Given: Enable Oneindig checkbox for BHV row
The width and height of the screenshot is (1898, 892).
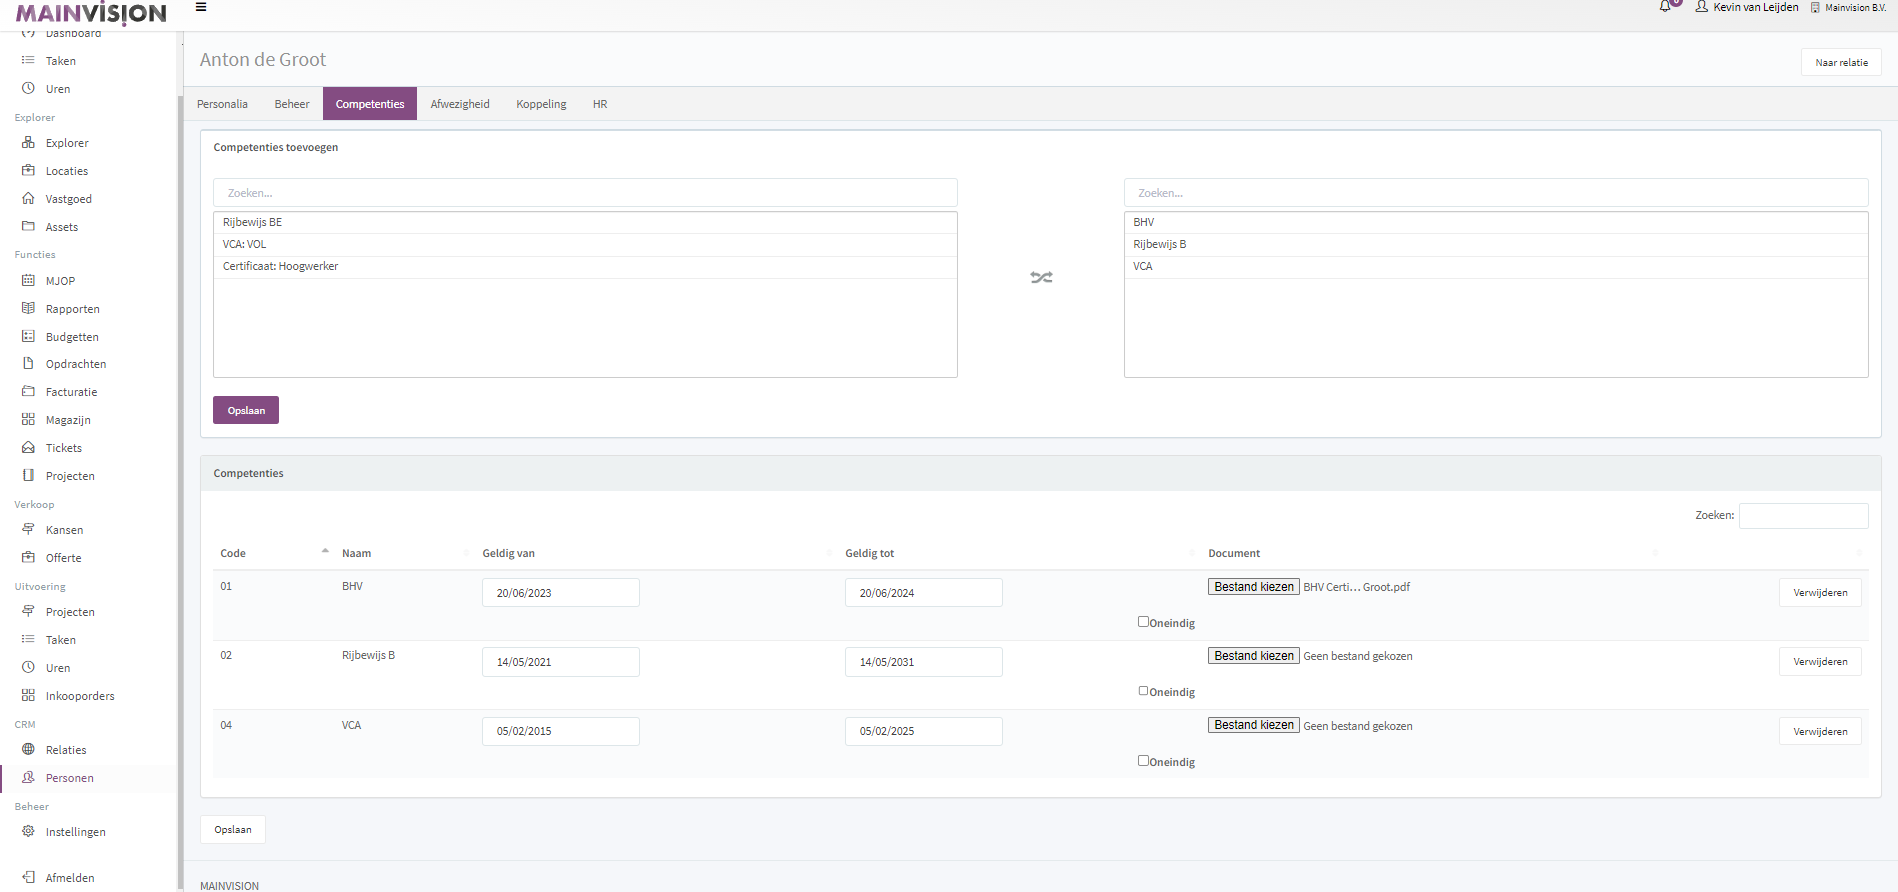Looking at the screenshot, I should click(x=1143, y=622).
